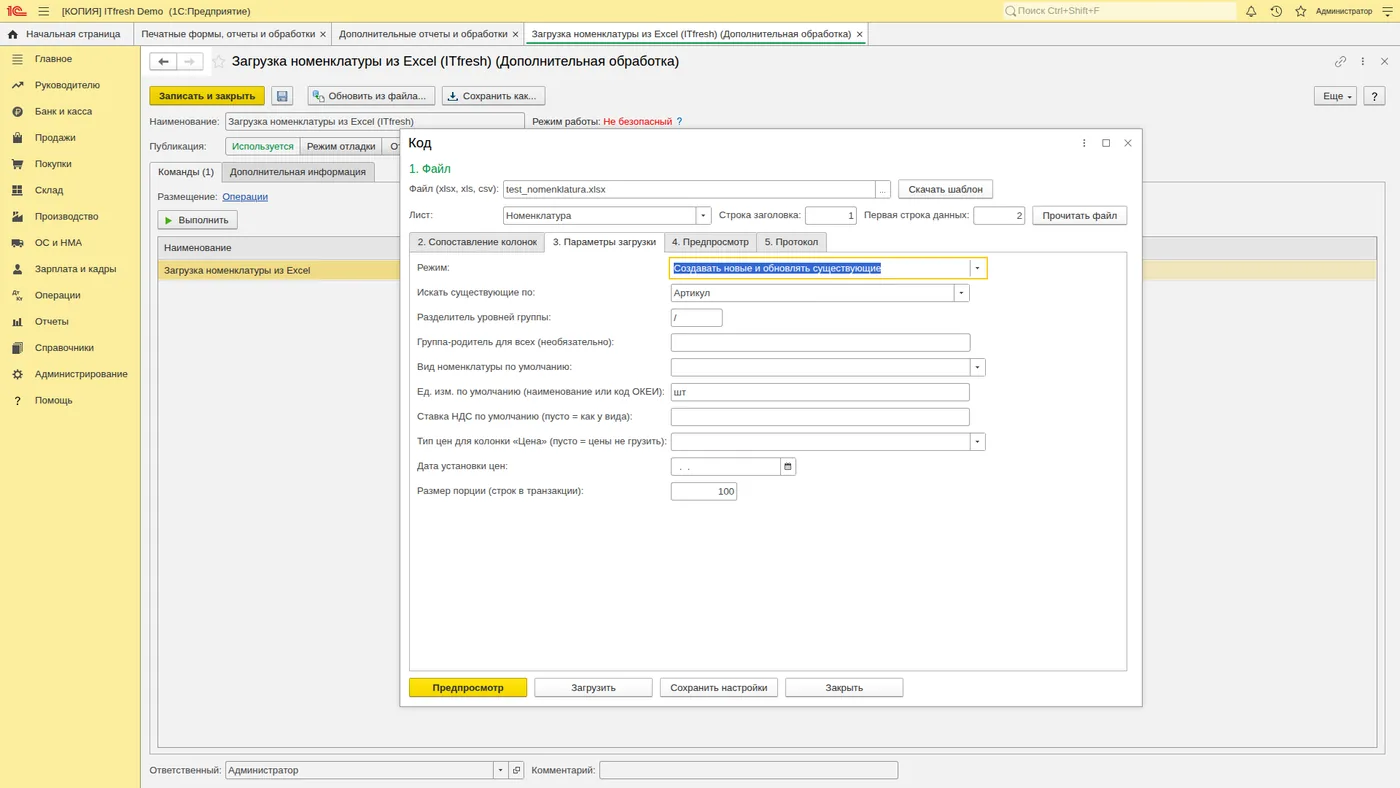1400x788 pixels.
Task: Open the 'Еще' menu button
Action: pos(1335,96)
